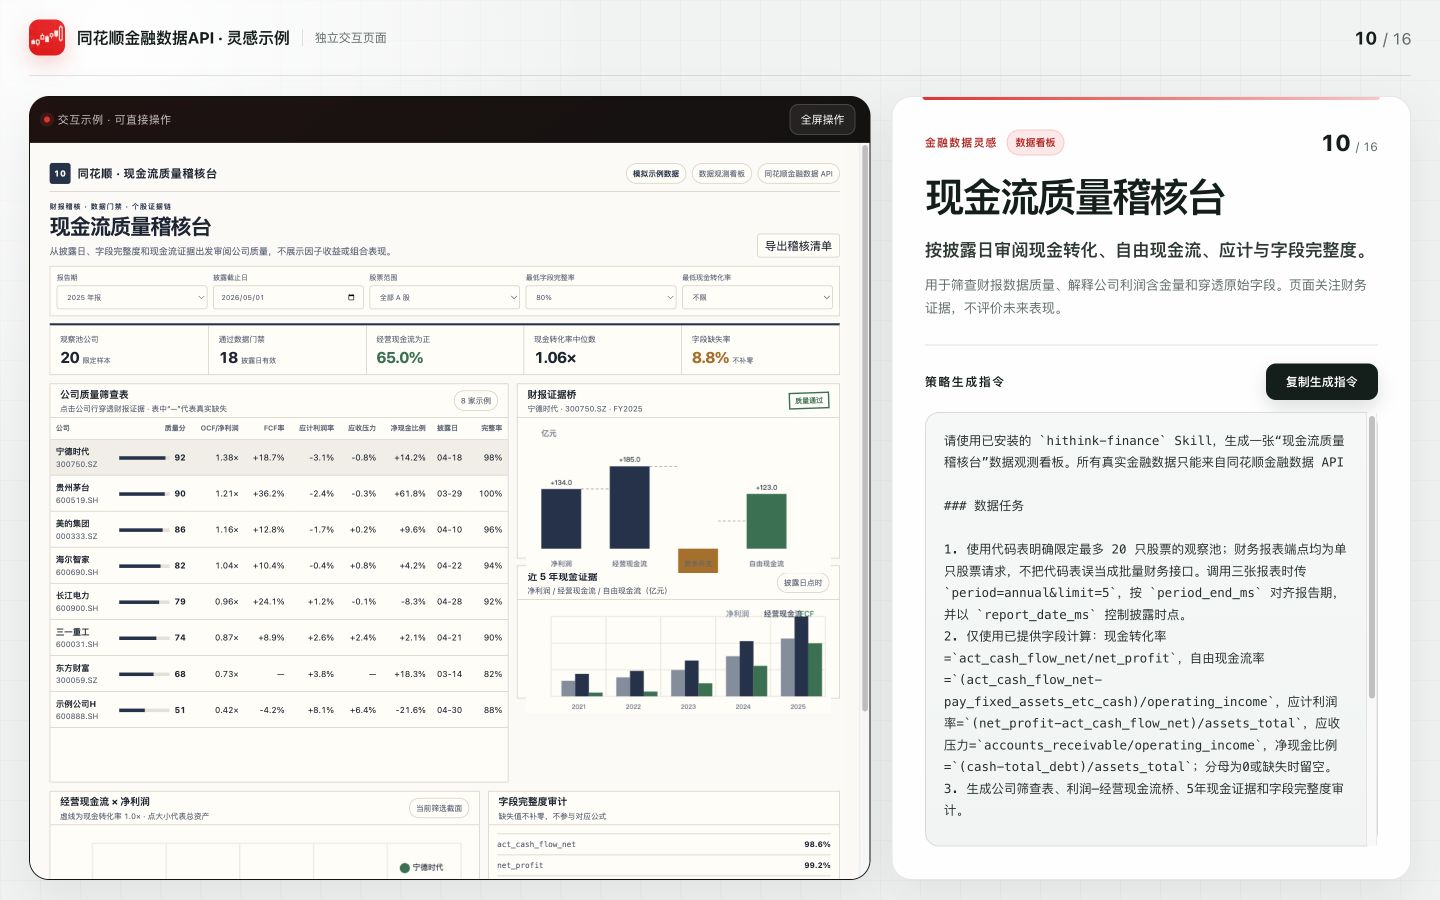Click the 数据观测看板 pill
The image size is (1440, 900).
click(722, 173)
